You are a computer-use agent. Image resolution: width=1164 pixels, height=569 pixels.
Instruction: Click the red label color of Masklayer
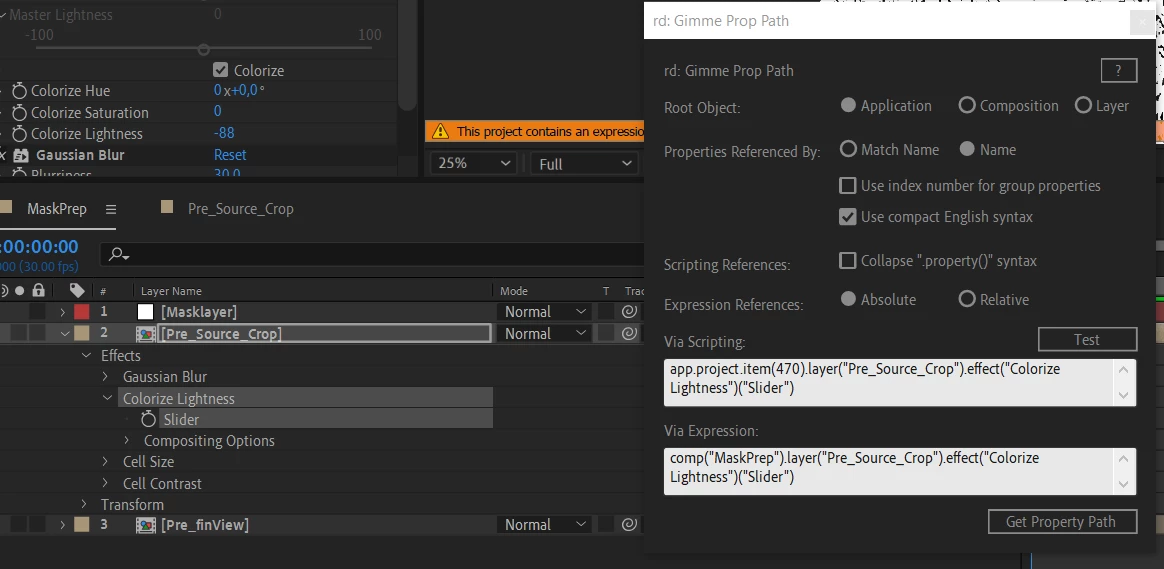(82, 312)
